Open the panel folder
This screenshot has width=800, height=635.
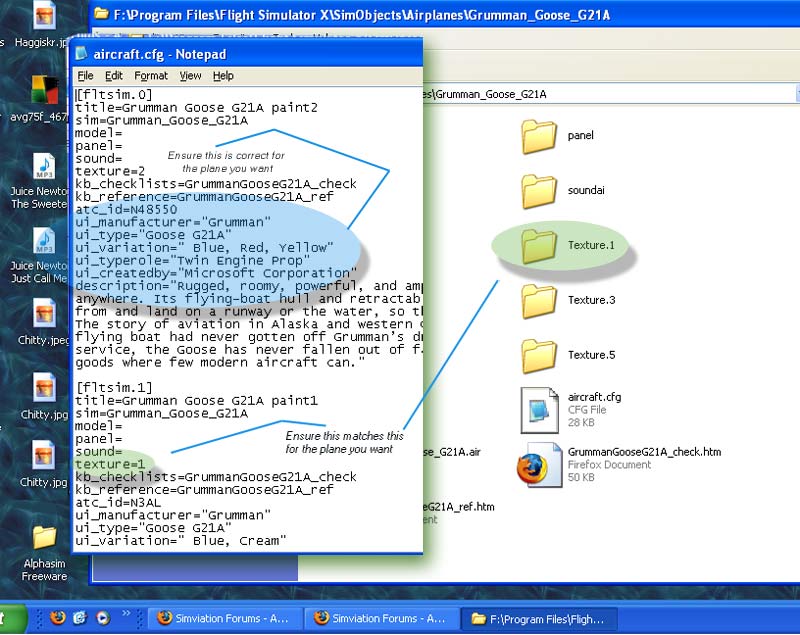click(538, 135)
